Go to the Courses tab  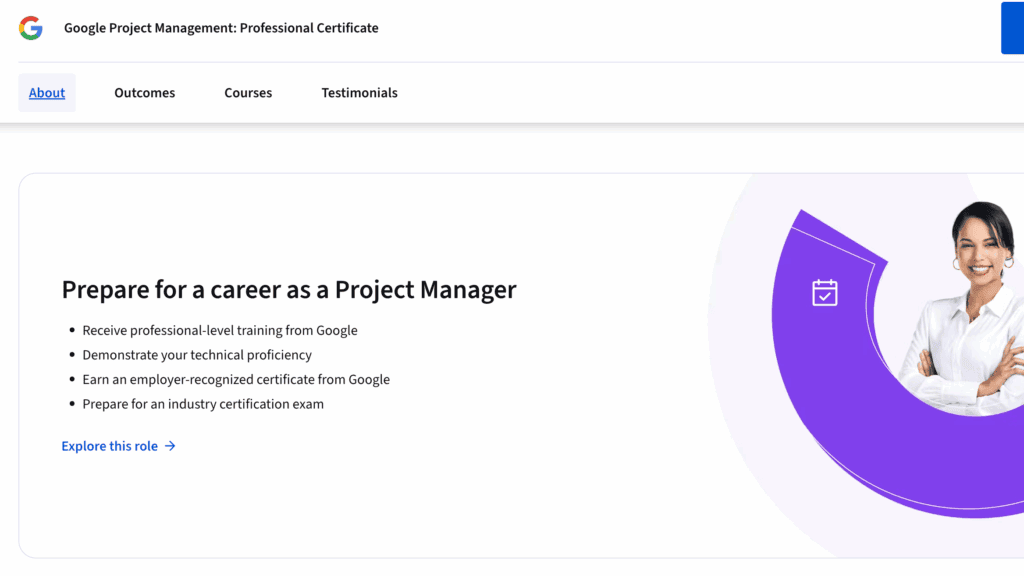tap(248, 93)
